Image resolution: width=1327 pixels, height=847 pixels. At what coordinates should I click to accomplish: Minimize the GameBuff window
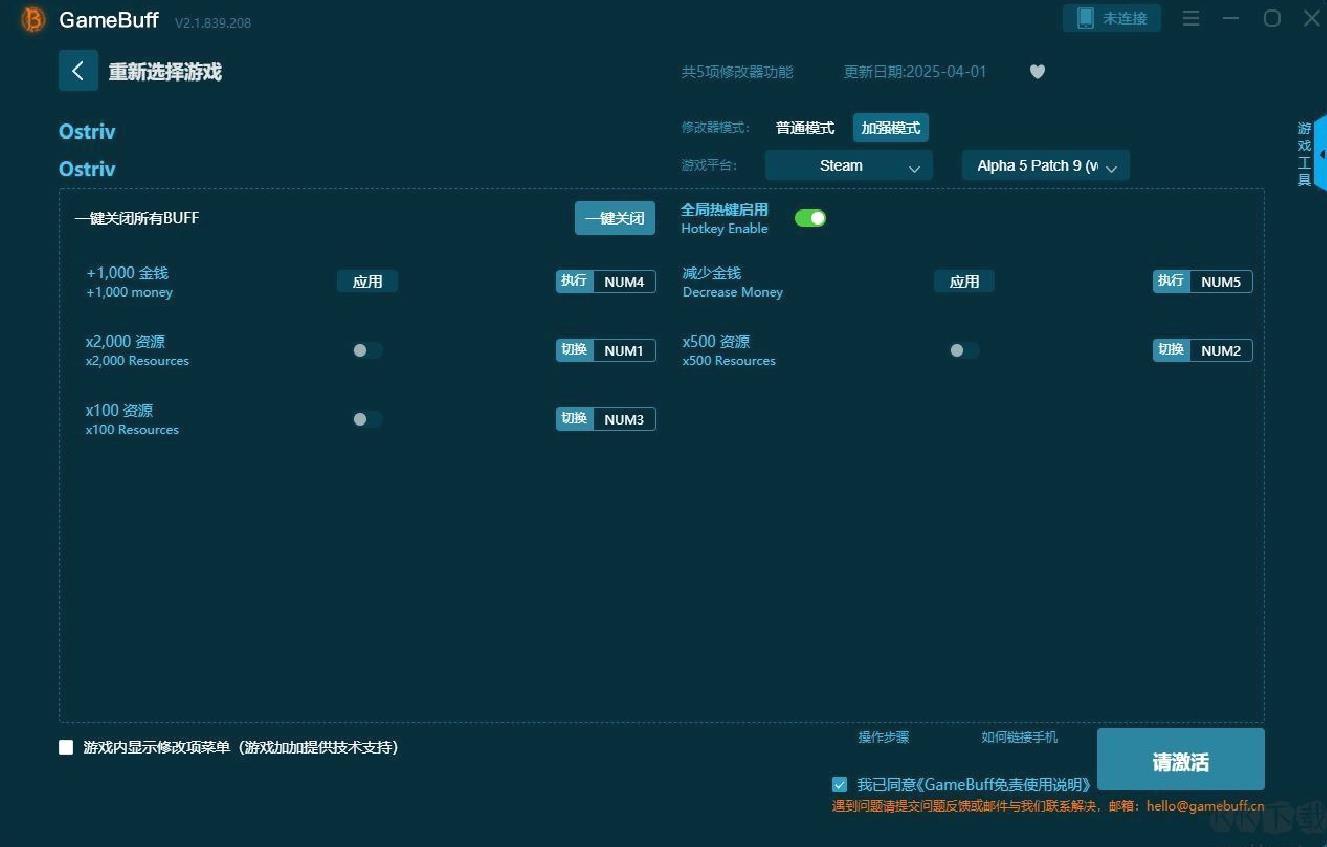tap(1231, 18)
